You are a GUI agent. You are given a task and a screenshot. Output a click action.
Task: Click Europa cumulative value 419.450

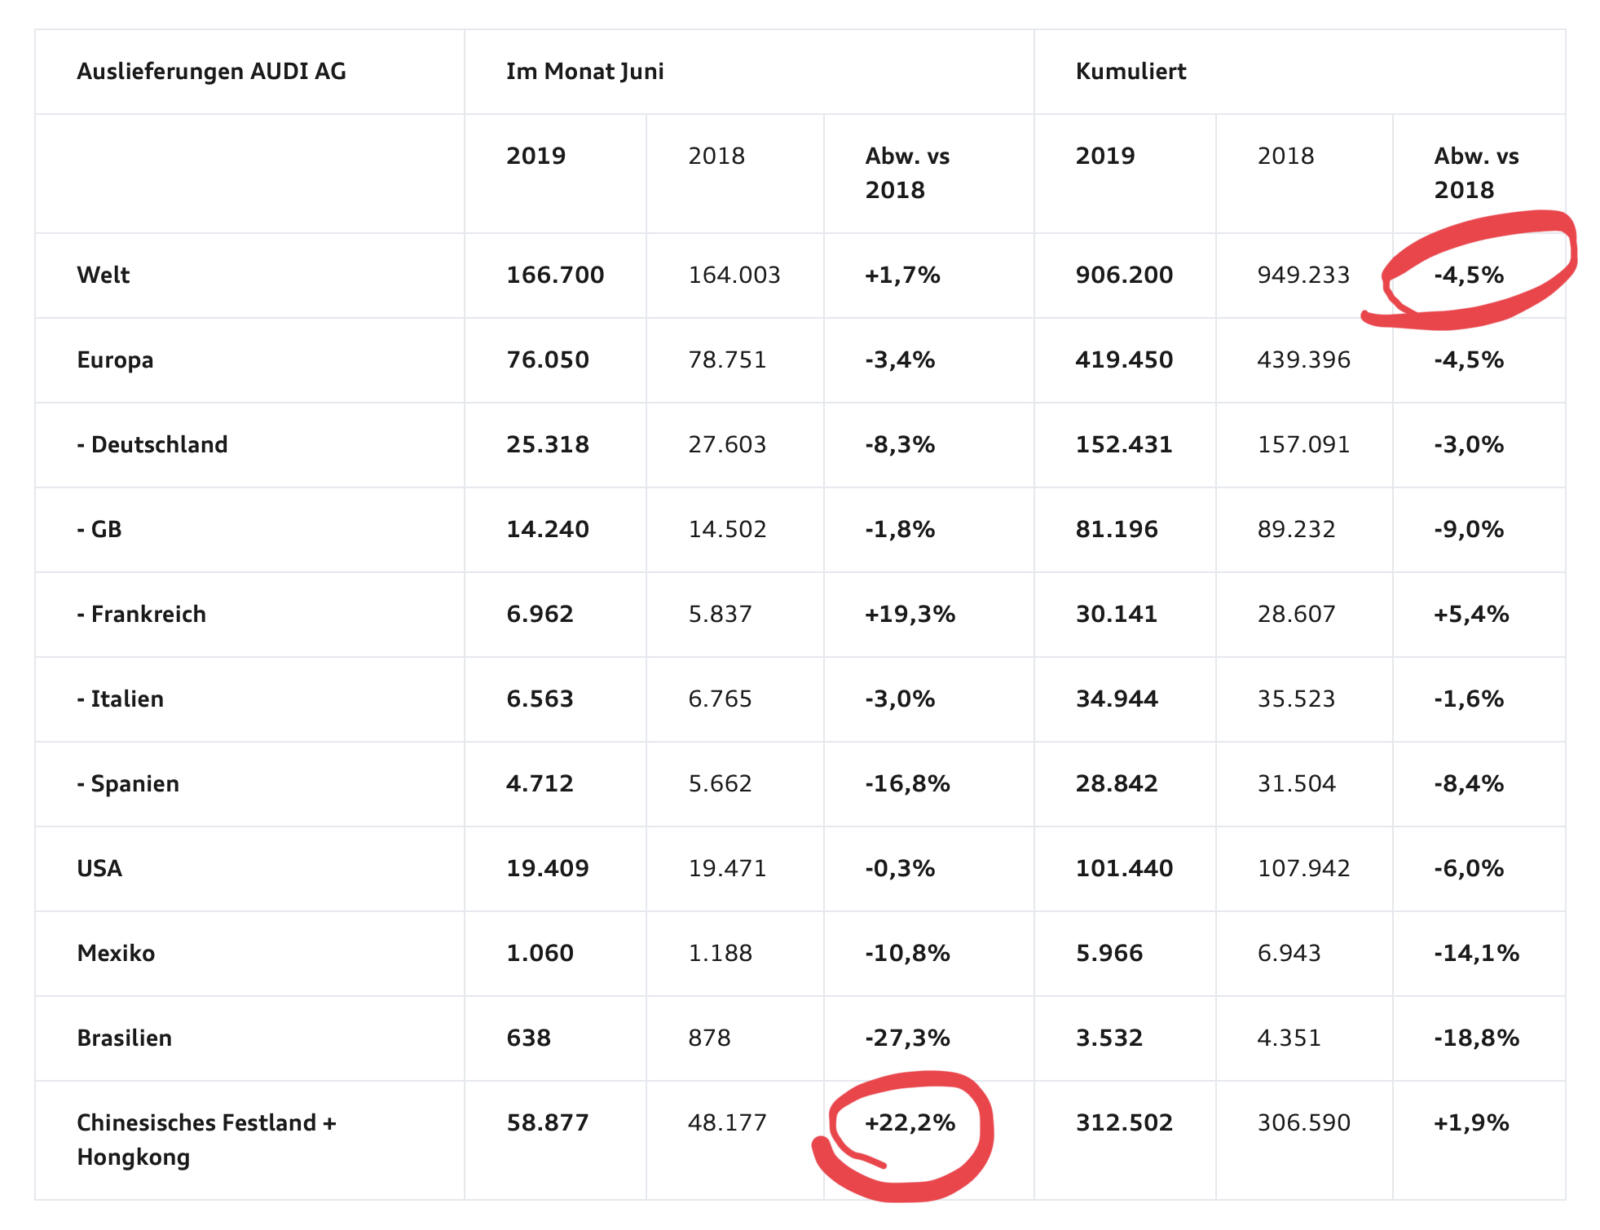(x=1124, y=360)
